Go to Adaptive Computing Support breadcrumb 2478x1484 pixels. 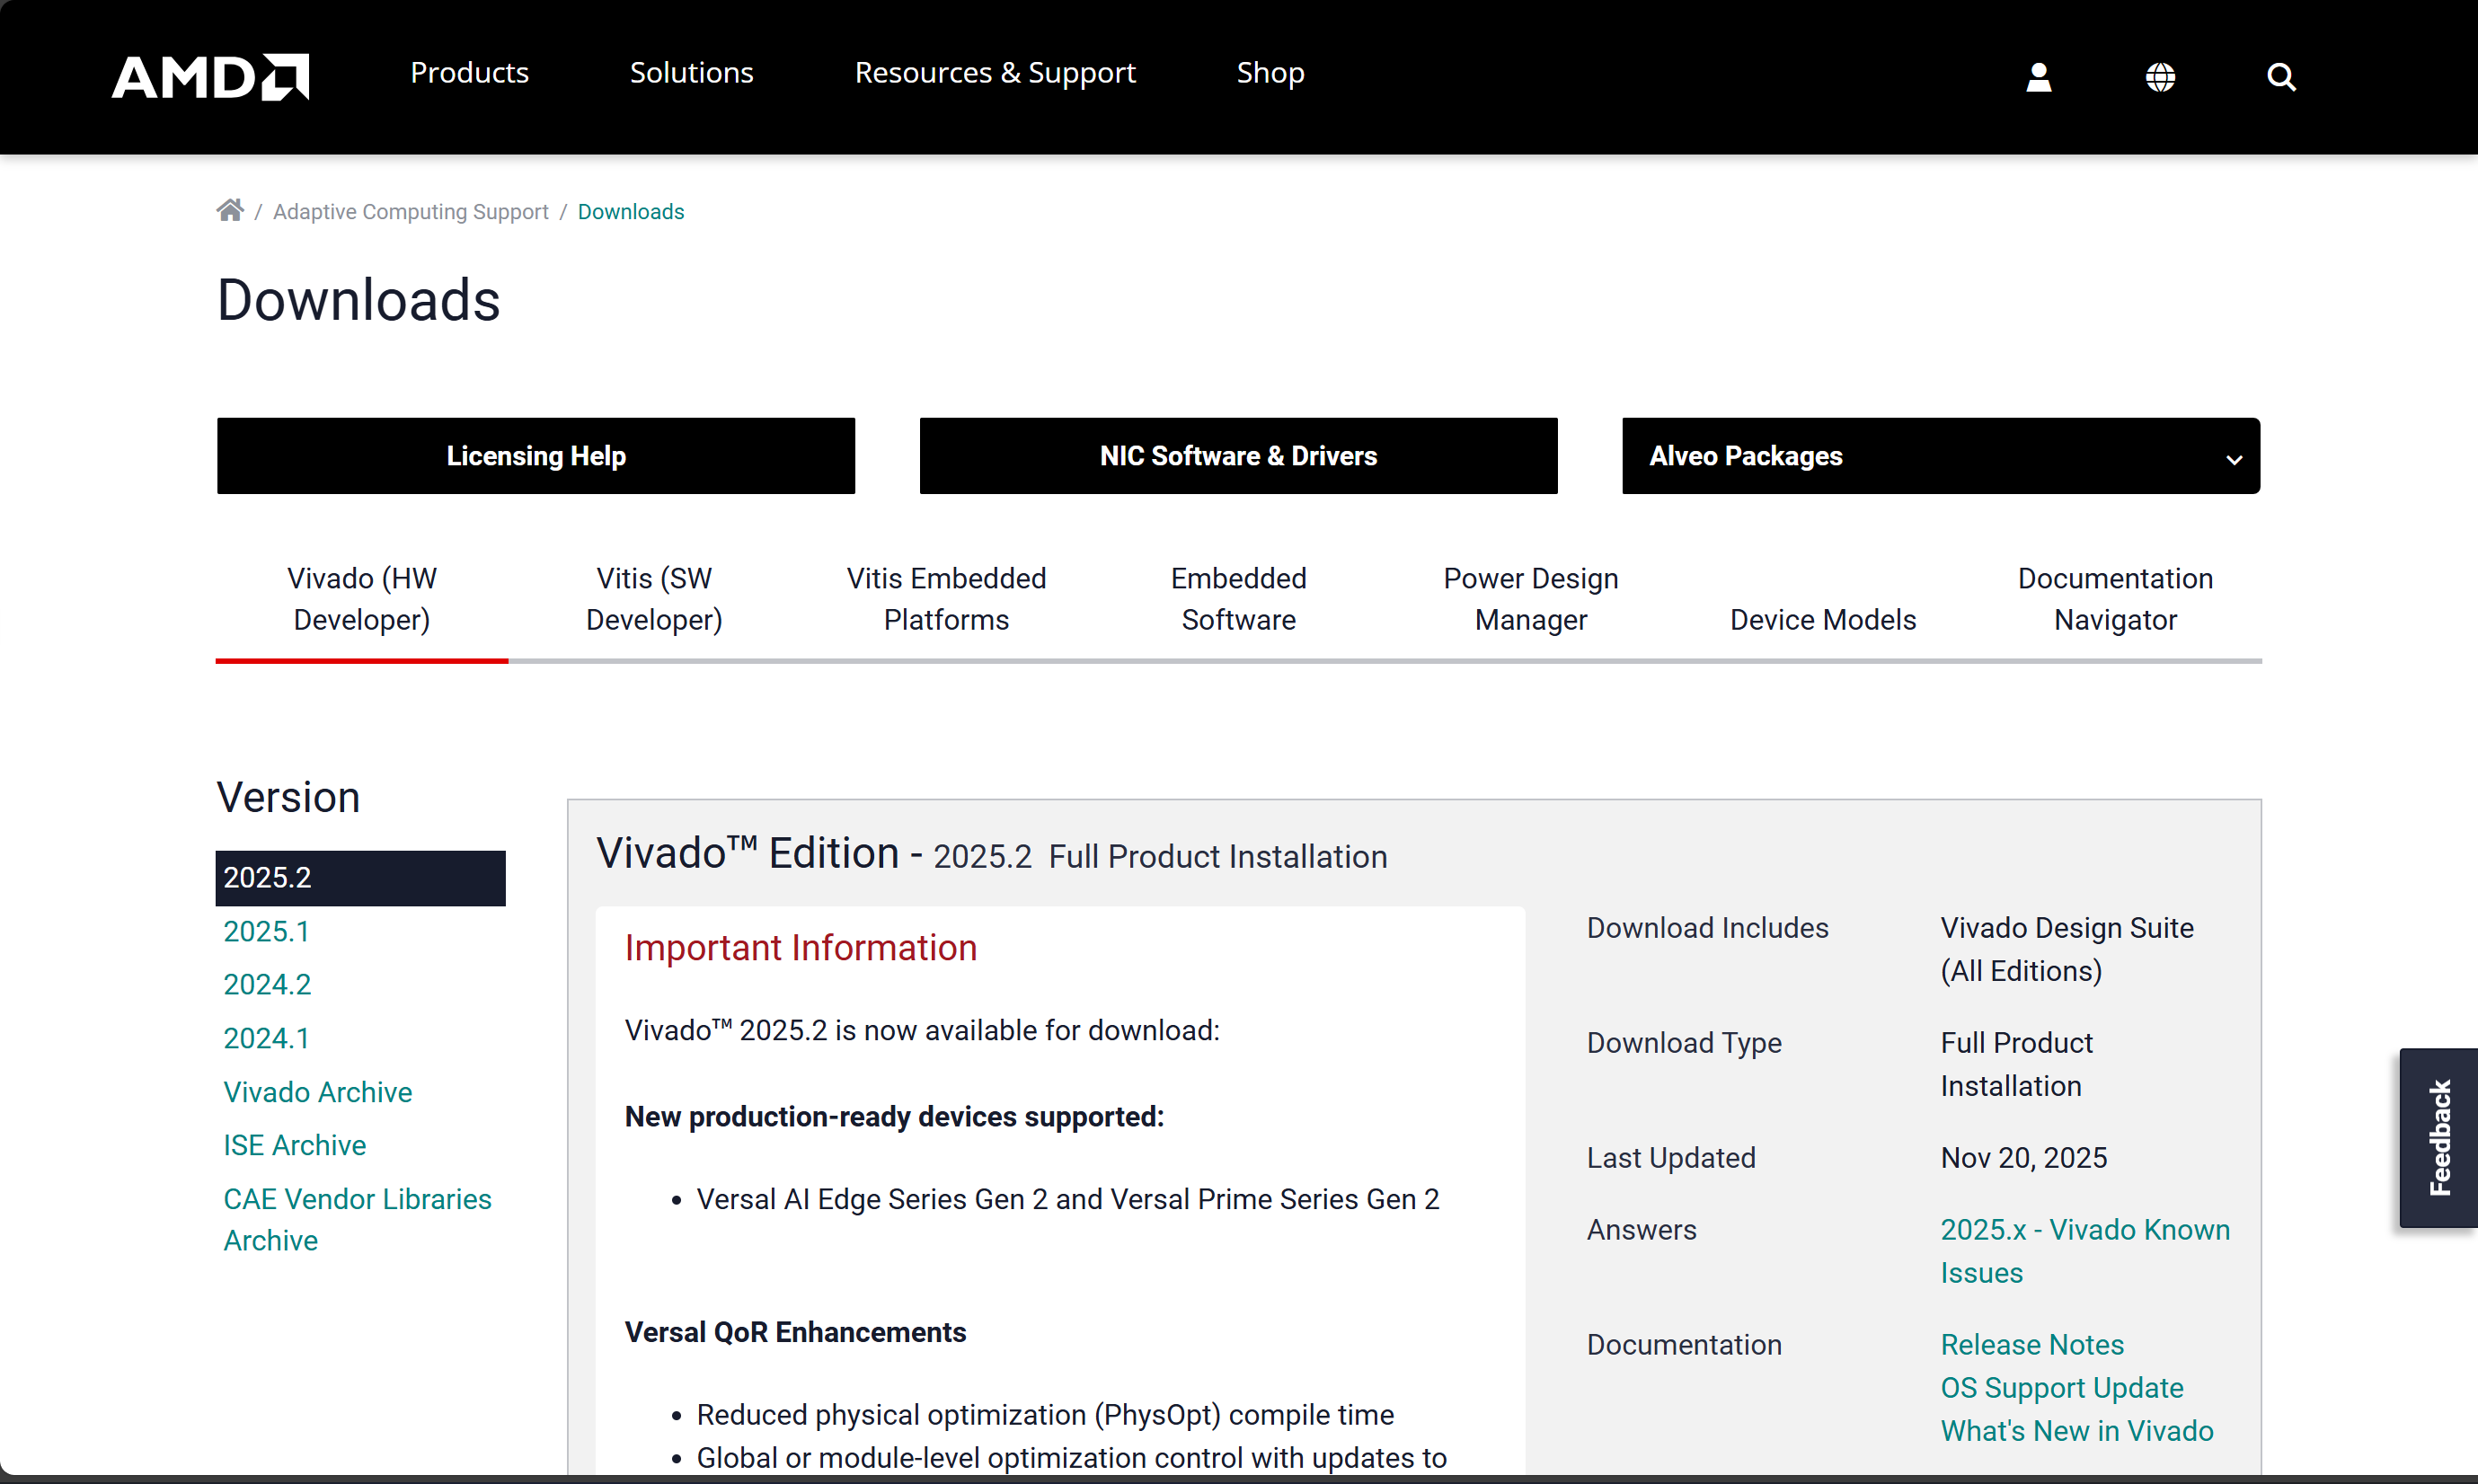(410, 212)
